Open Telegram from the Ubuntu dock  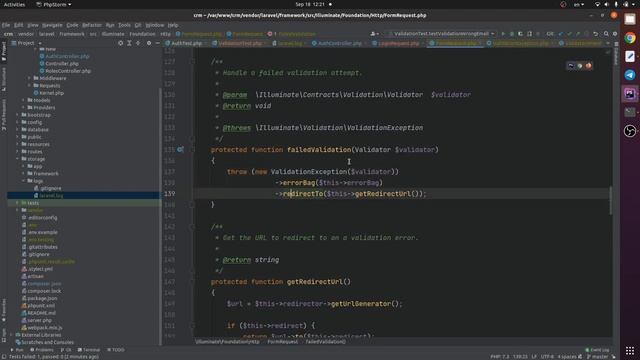(x=630, y=75)
